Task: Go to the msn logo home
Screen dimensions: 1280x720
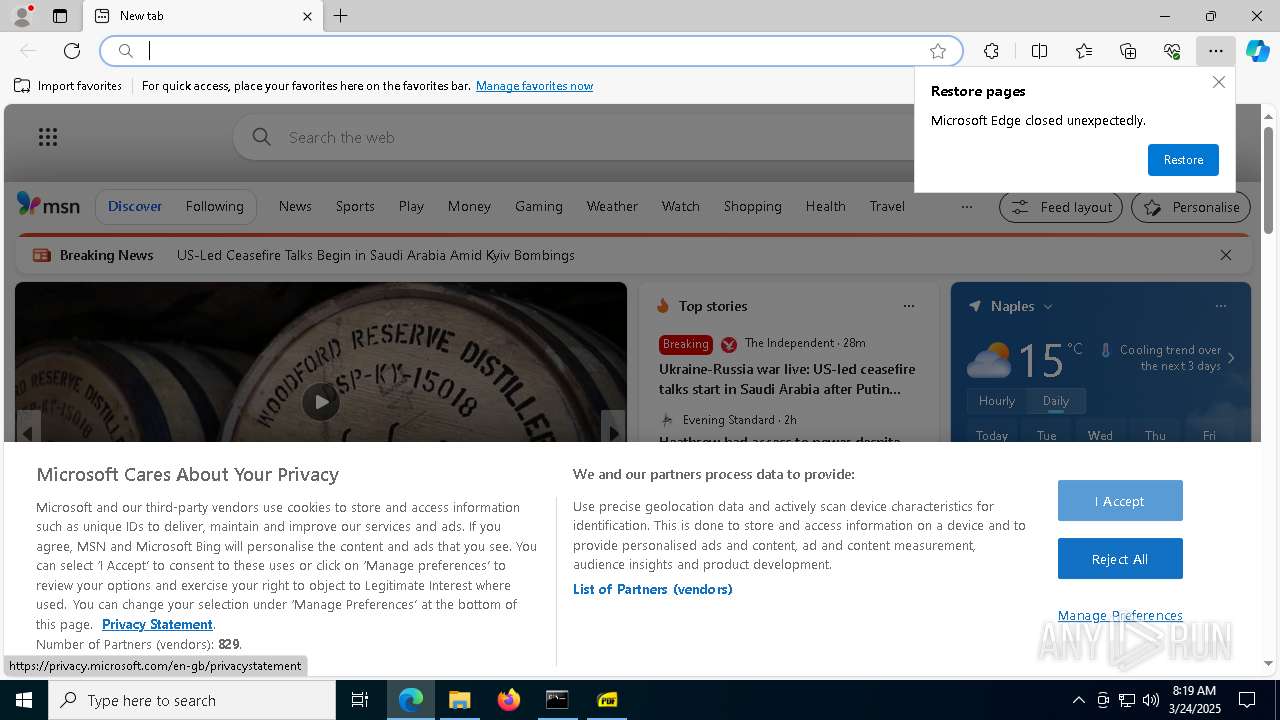Action: pyautogui.click(x=48, y=205)
